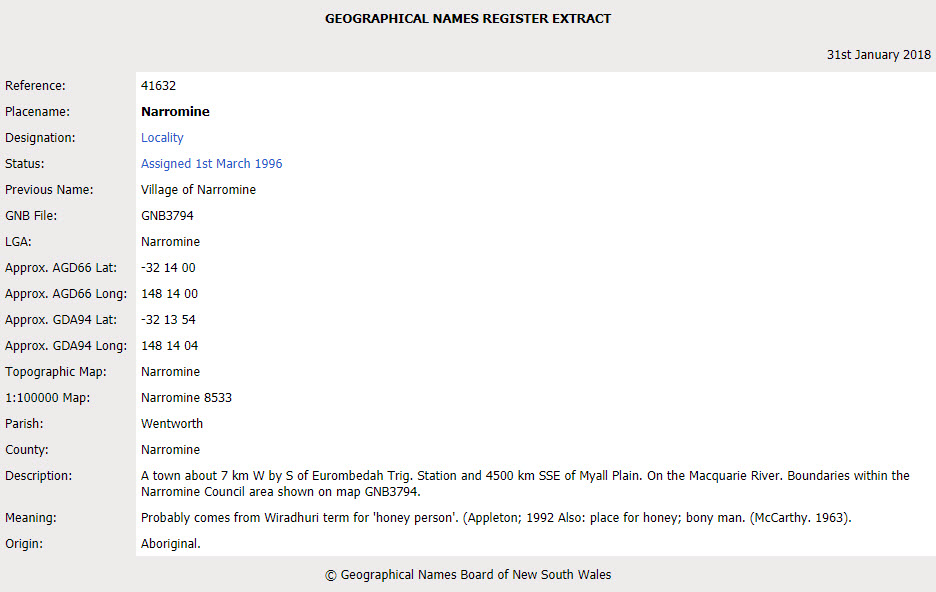Open the Locality designation link

tap(162, 138)
